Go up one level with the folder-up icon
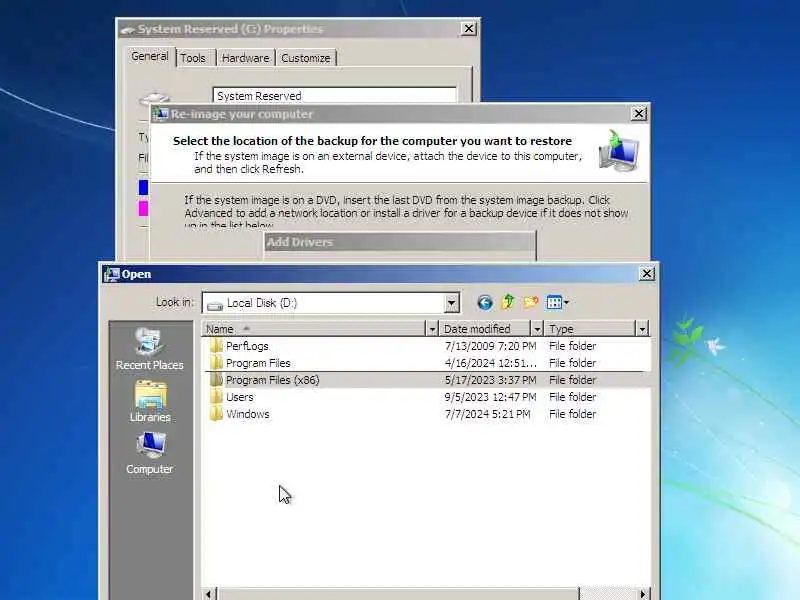 point(508,302)
